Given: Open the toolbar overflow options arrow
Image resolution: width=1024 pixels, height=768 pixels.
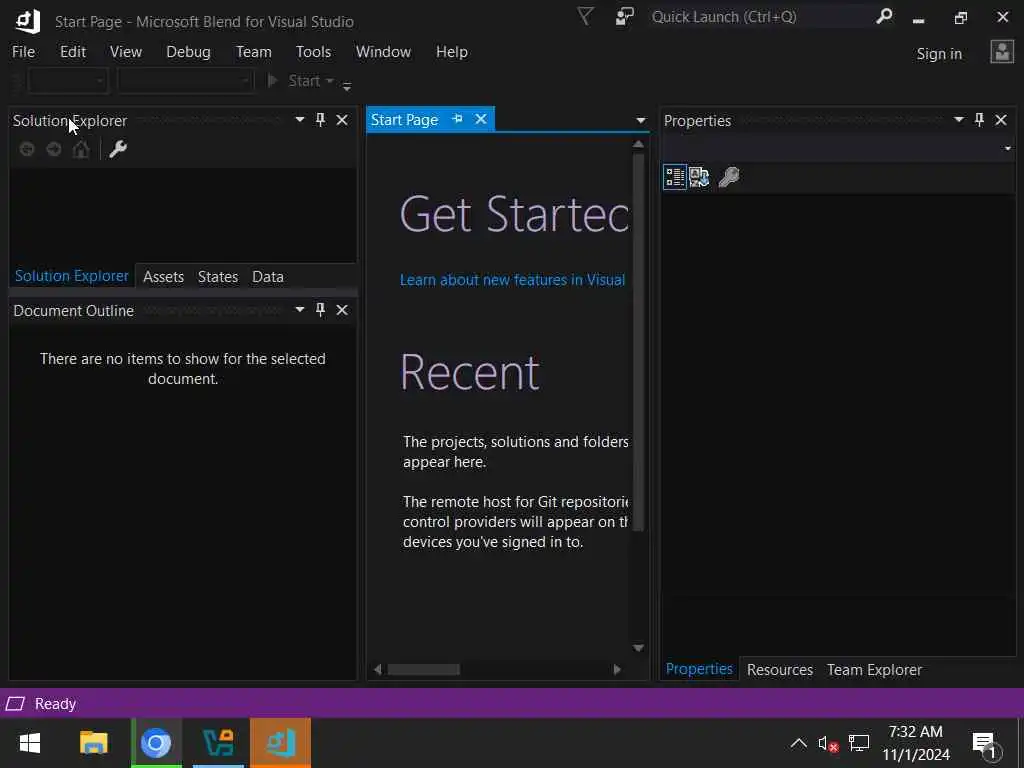Looking at the screenshot, I should (x=347, y=86).
